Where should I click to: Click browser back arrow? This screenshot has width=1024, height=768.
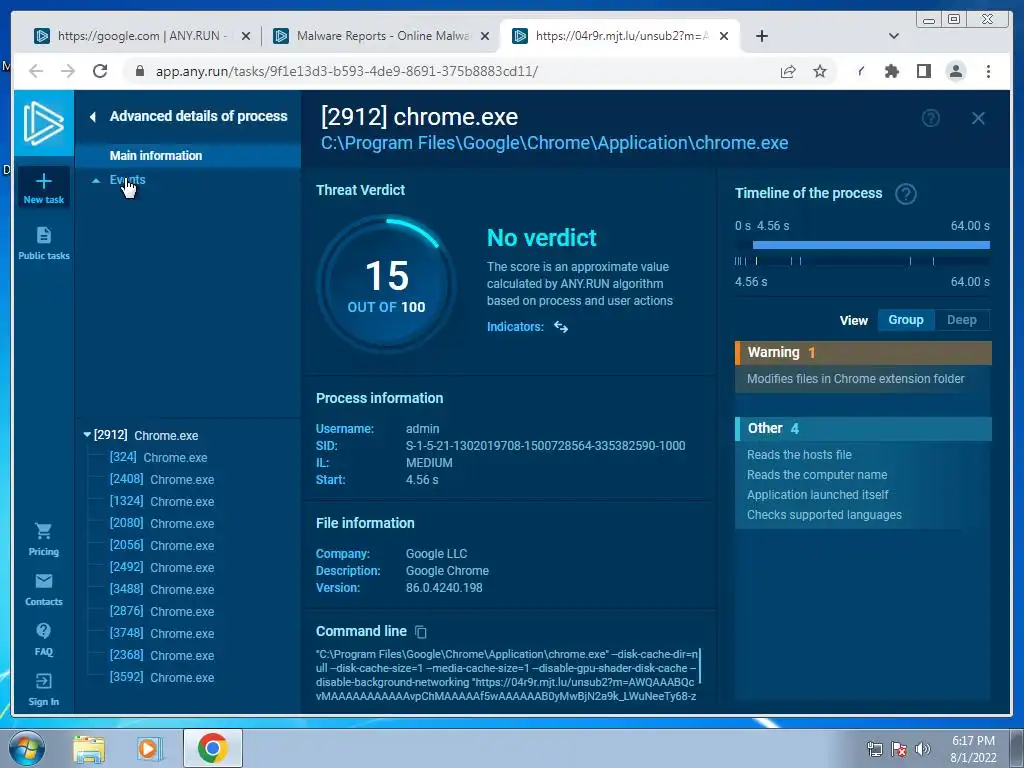click(x=36, y=71)
